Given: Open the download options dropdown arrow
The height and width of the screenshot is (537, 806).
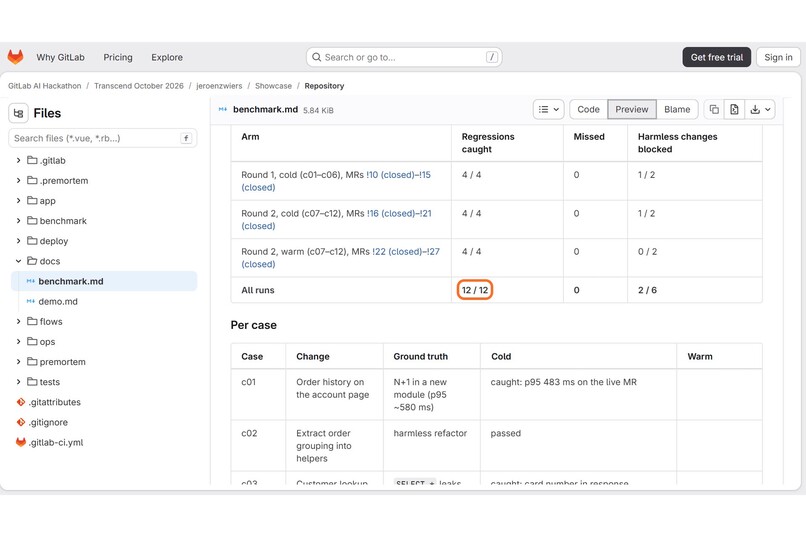Looking at the screenshot, I should (767, 109).
